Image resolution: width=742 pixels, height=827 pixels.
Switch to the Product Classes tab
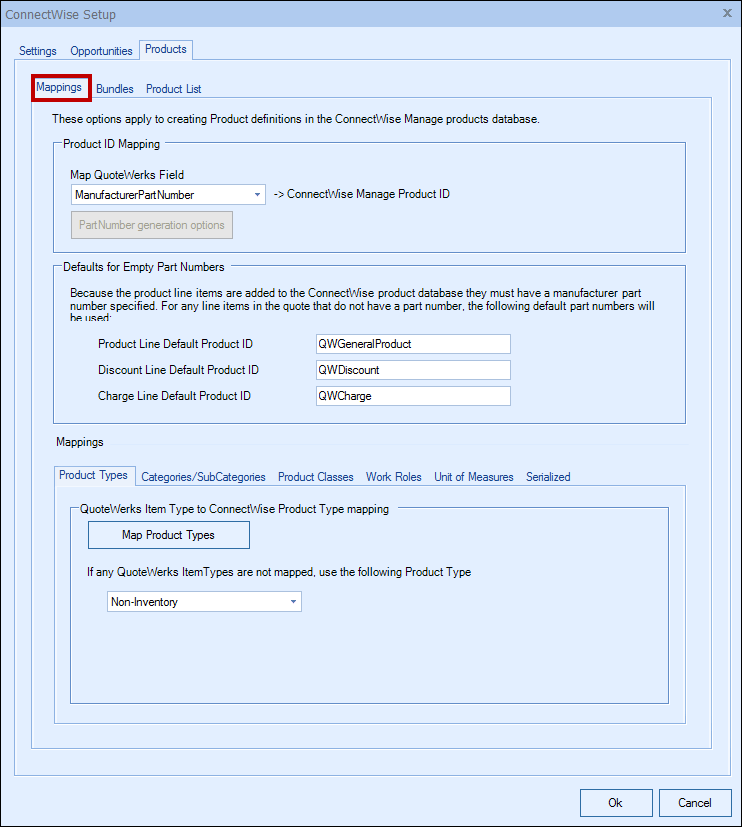(x=315, y=477)
